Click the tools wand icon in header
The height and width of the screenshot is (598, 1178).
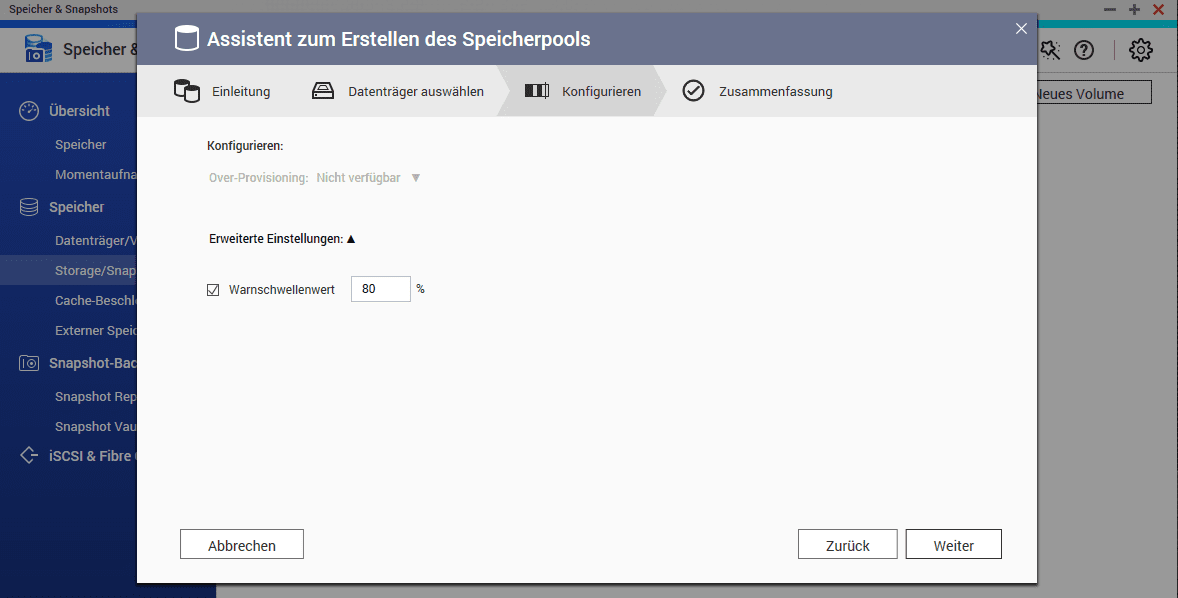(x=1050, y=50)
